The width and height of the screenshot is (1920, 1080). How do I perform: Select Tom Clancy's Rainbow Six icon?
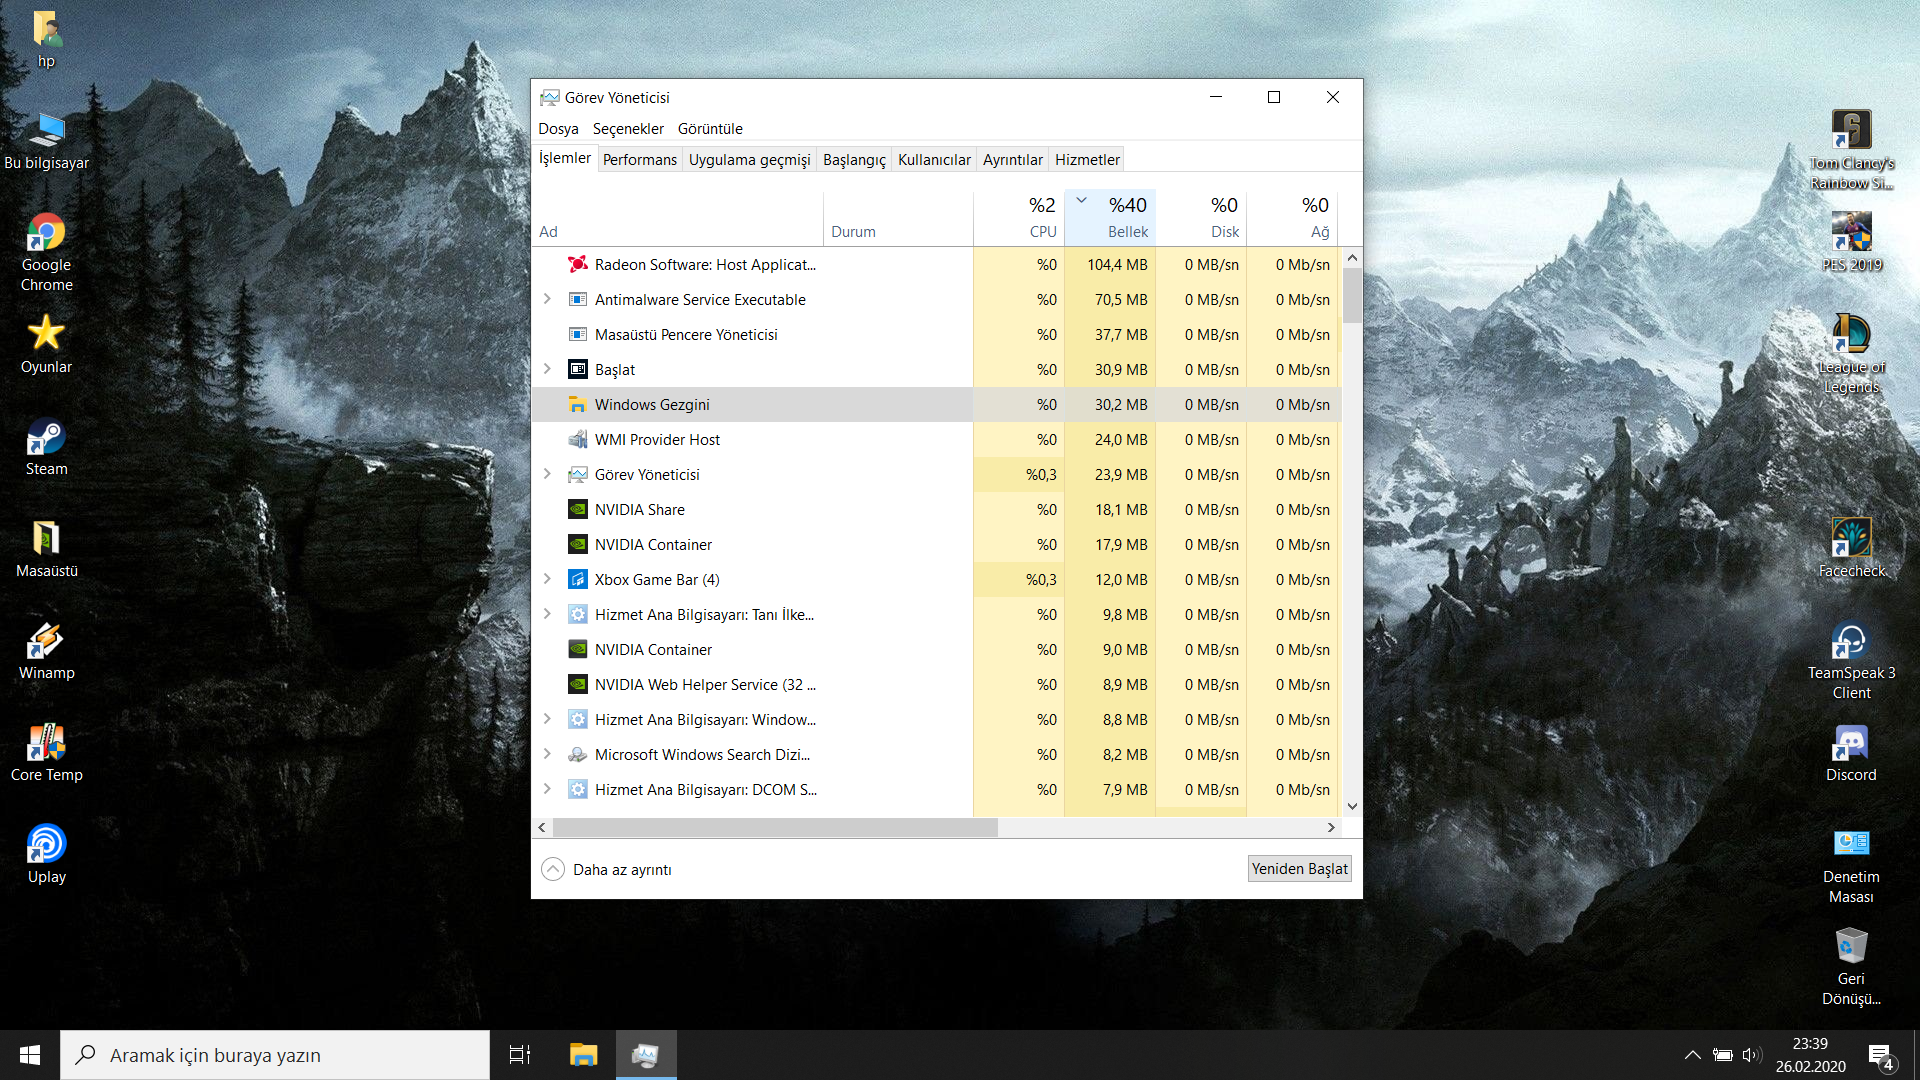[x=1851, y=150]
